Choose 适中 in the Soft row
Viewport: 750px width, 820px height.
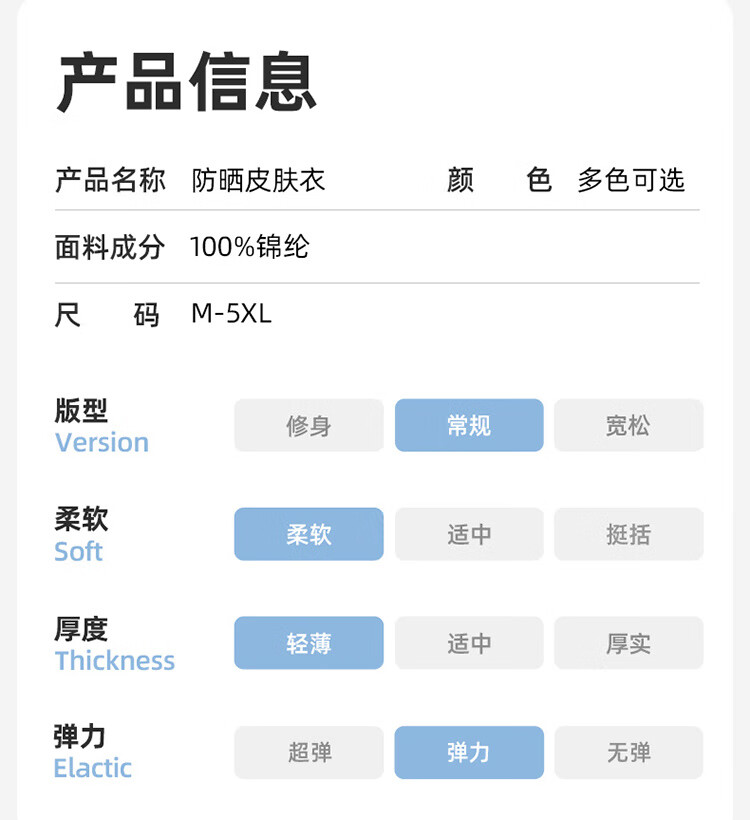pyautogui.click(x=469, y=534)
